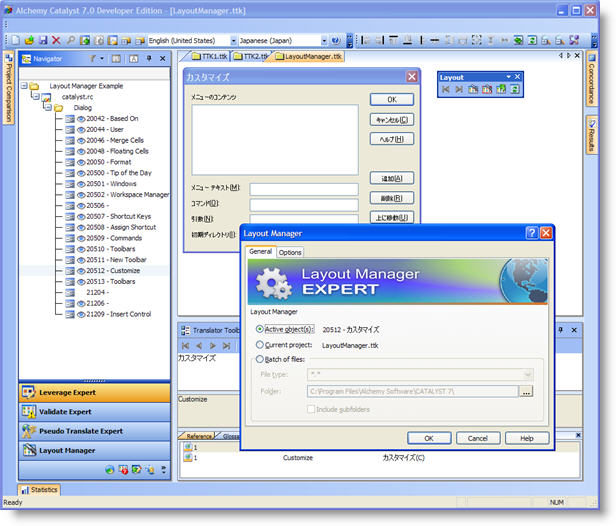Toggle eye icon for 20510 - Toolbars
The height and width of the screenshot is (526, 616).
click(x=81, y=249)
